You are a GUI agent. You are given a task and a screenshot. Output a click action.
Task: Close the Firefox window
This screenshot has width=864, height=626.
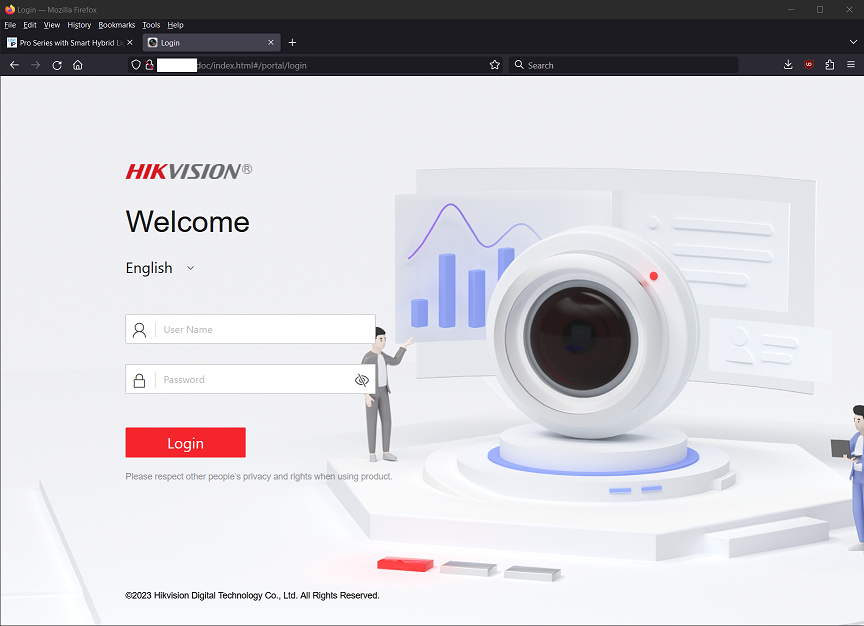coord(849,9)
